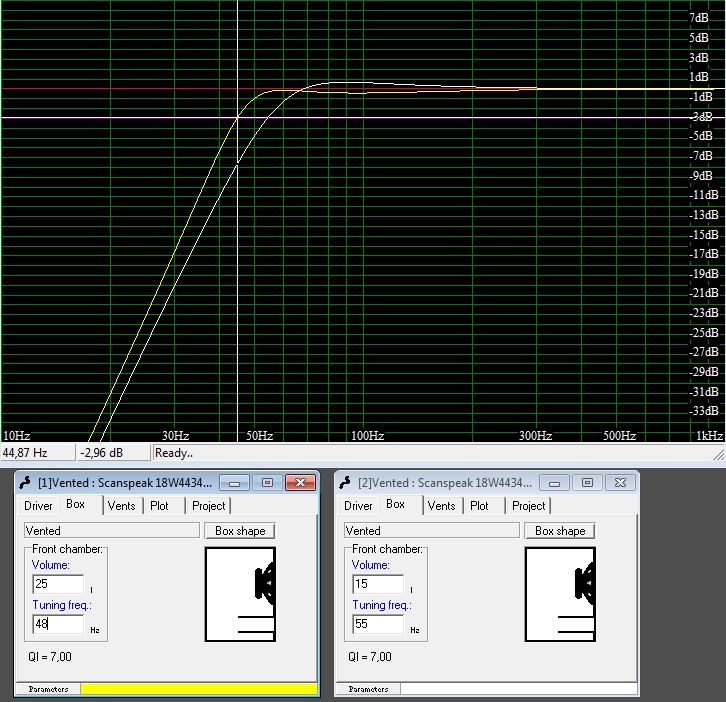
Task: Switch to the Vents tab in window 1
Action: tap(121, 506)
